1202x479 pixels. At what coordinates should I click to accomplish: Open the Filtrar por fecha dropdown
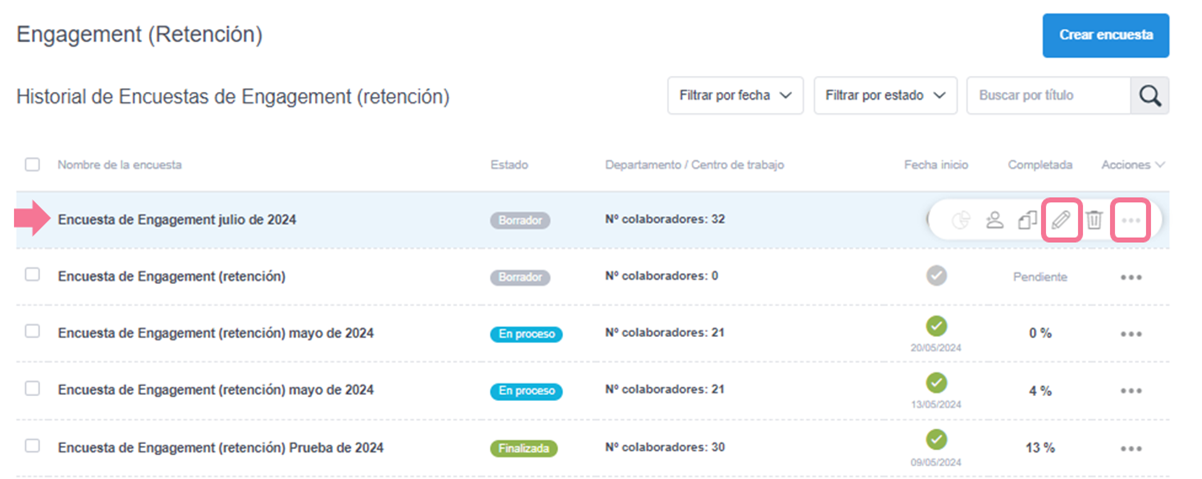coord(735,96)
